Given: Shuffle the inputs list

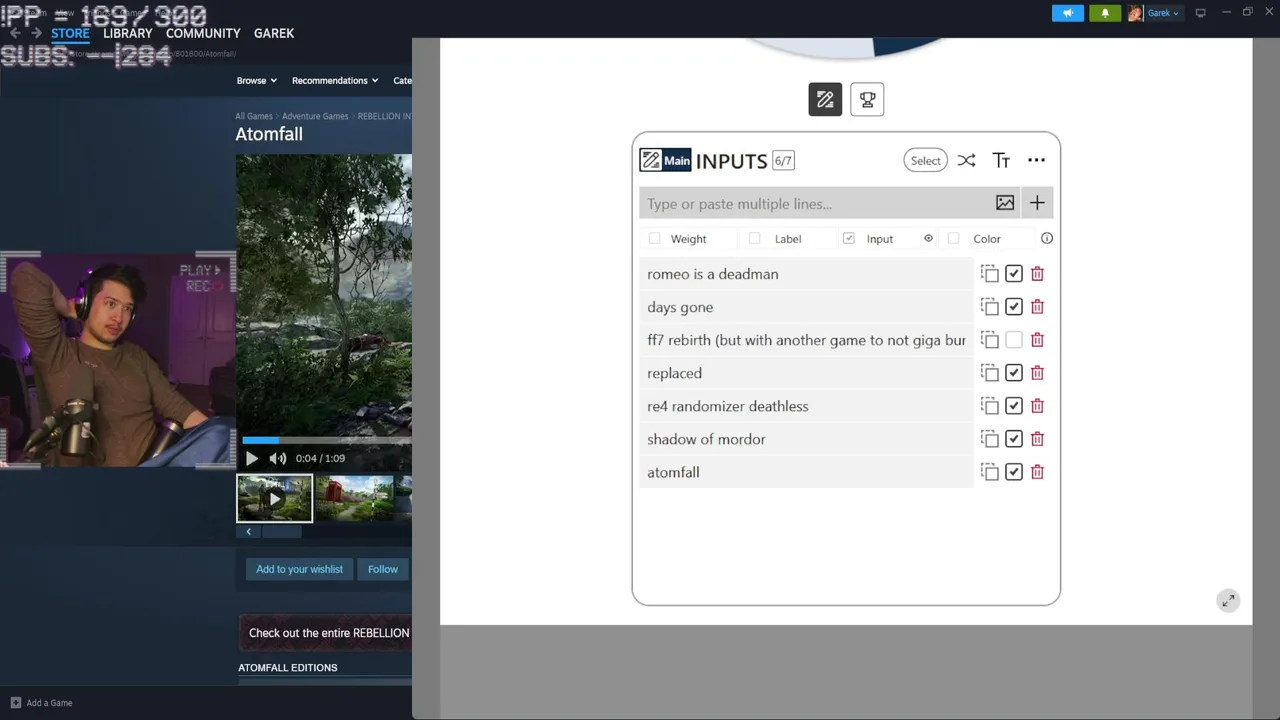Looking at the screenshot, I should (966, 160).
